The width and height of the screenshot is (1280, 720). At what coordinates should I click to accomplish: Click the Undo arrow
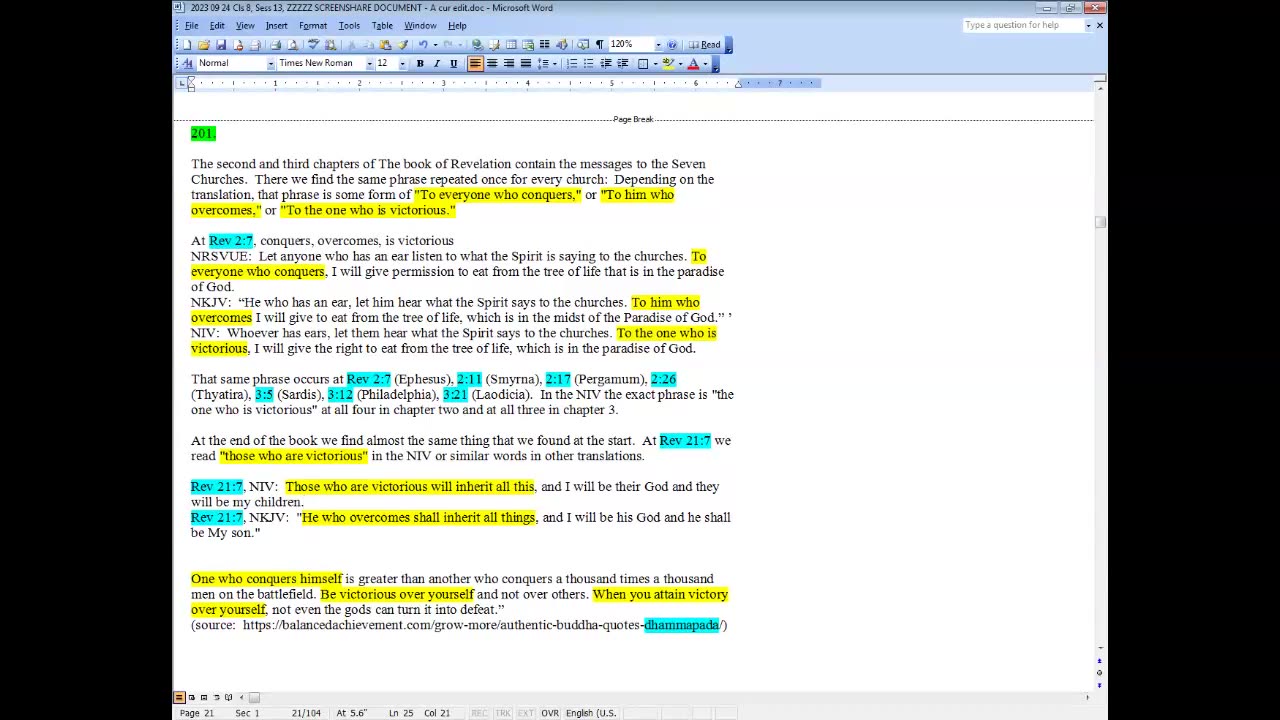[423, 44]
